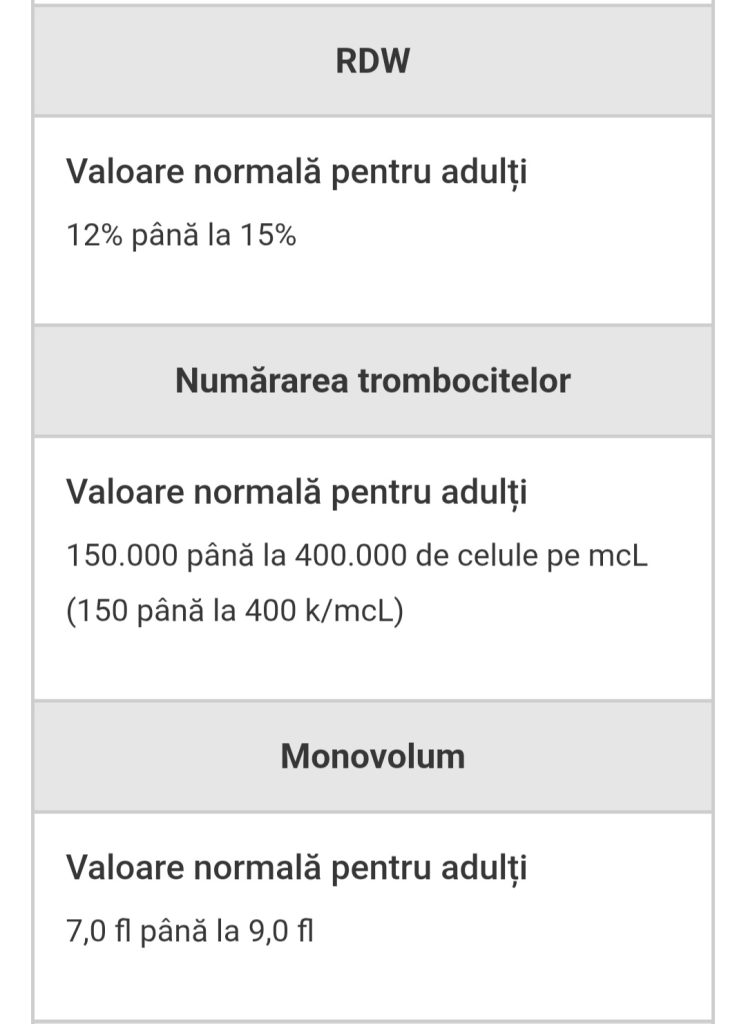The image size is (746, 1024).
Task: Tap the Monovolum section header
Action: click(x=372, y=756)
